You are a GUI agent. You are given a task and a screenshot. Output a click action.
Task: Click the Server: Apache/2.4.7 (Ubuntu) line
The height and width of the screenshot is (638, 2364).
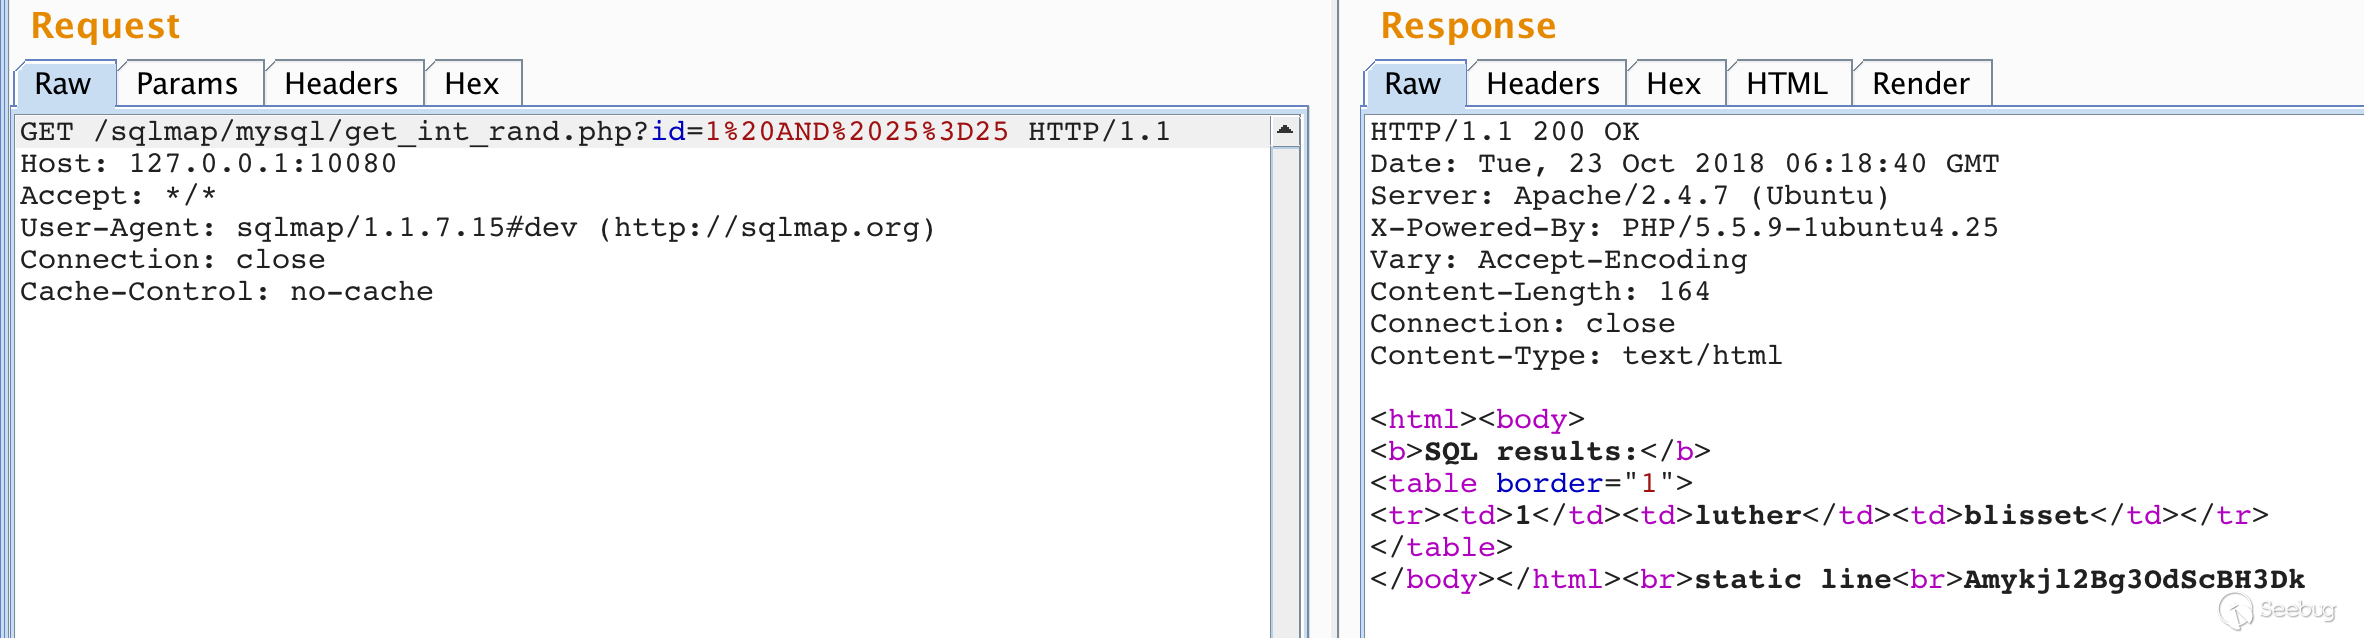click(1630, 196)
